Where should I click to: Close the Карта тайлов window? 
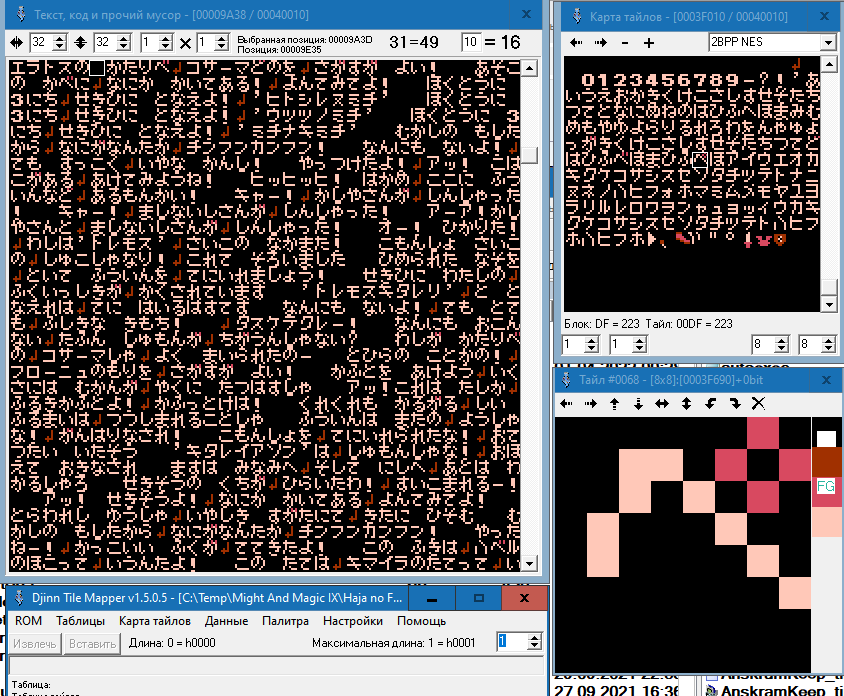[x=824, y=16]
